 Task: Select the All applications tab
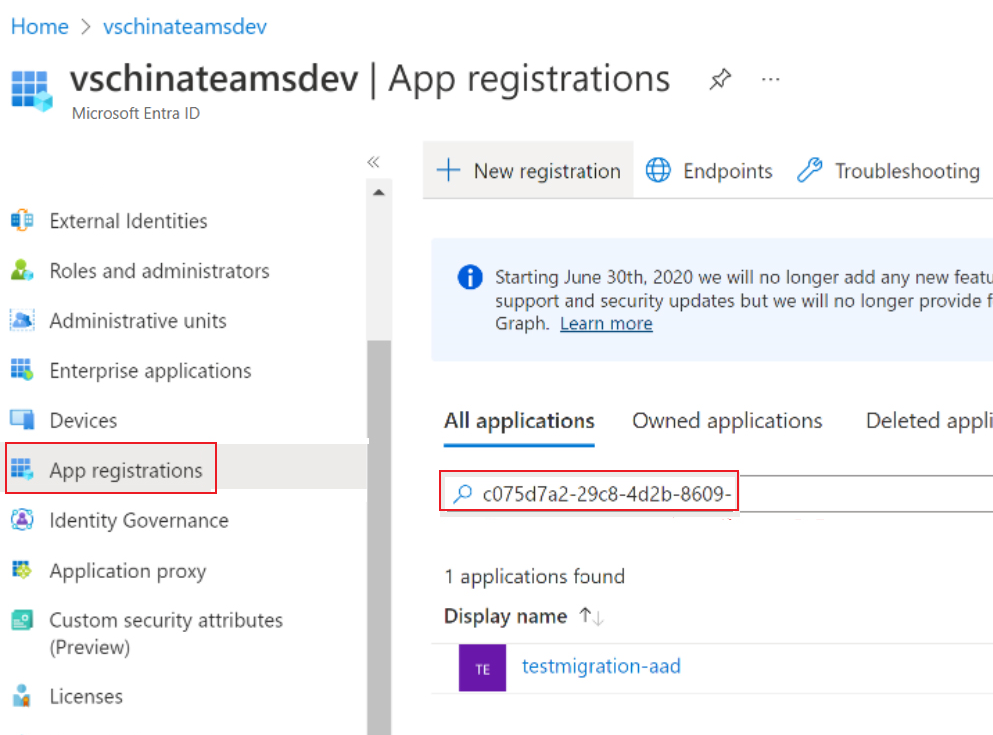(518, 420)
